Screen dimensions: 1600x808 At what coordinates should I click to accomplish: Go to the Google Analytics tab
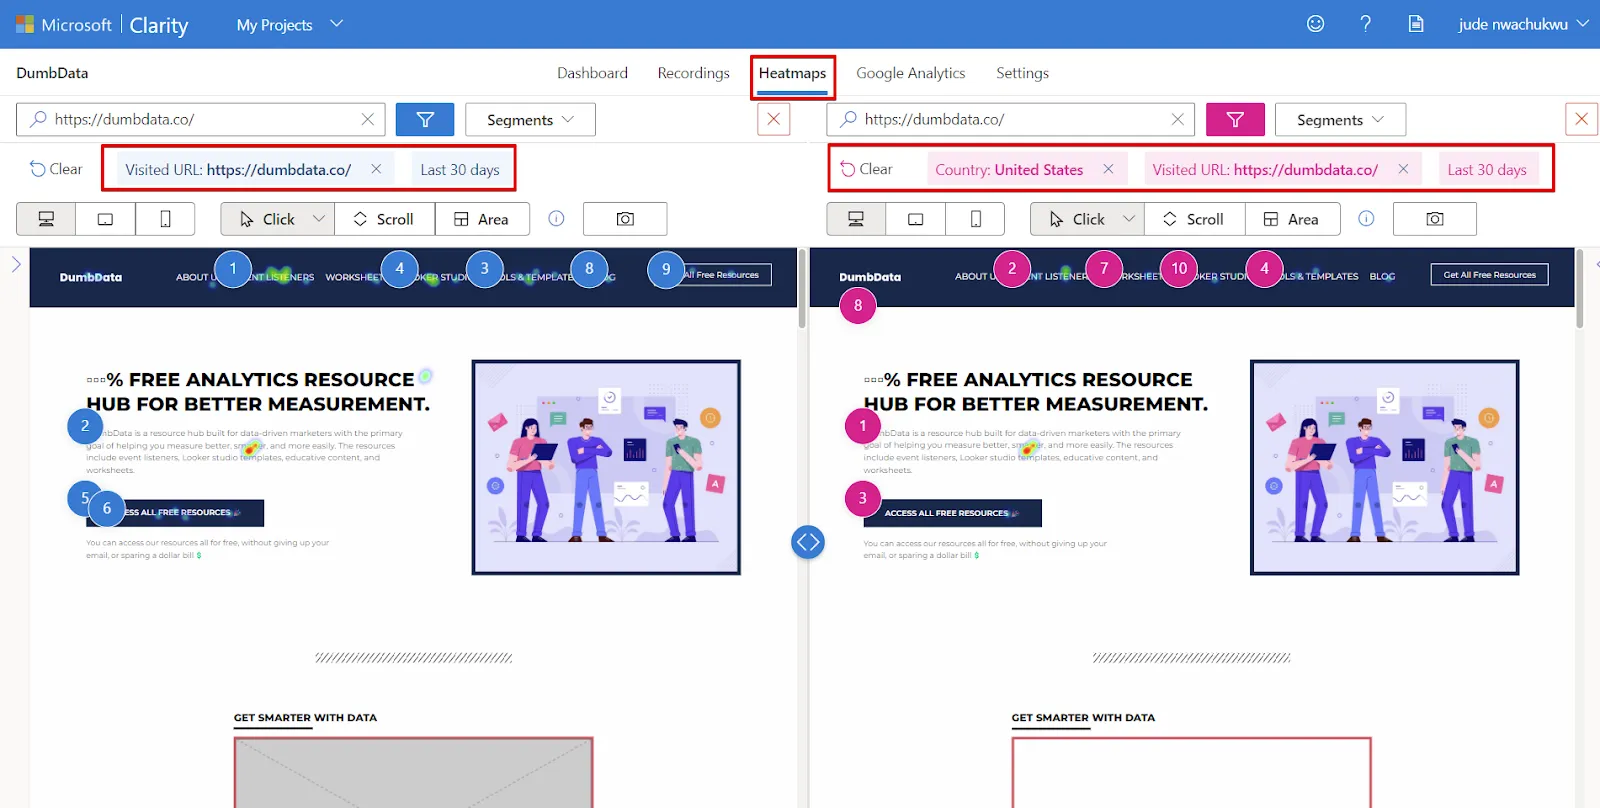click(x=910, y=73)
